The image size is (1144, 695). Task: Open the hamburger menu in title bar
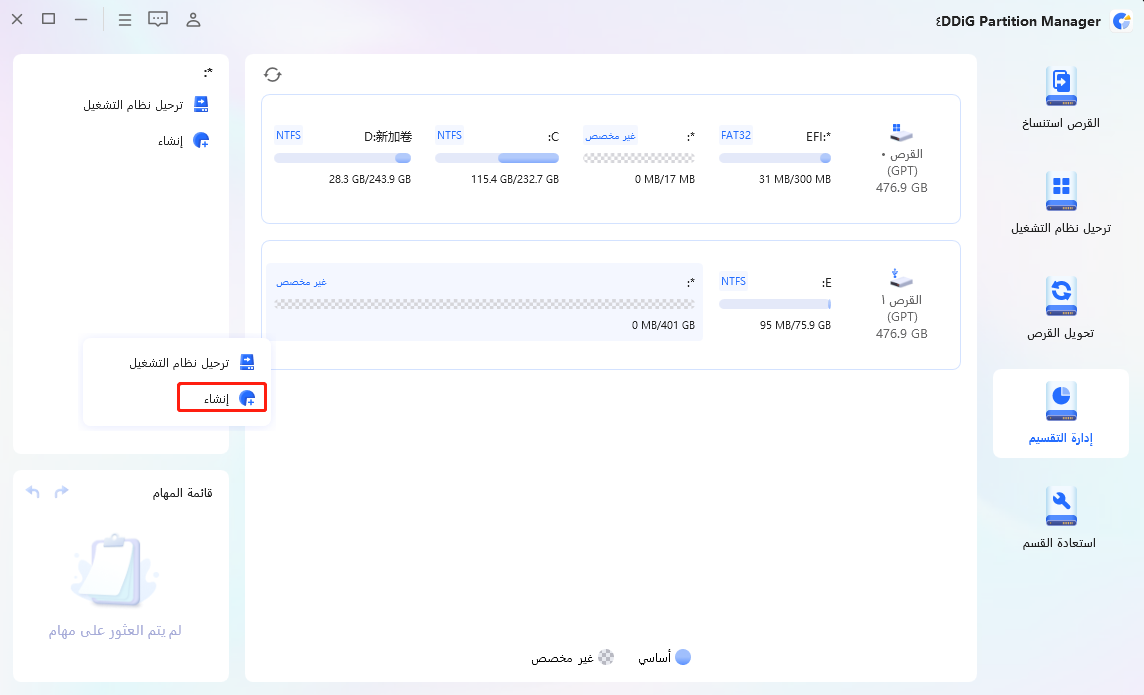pos(124,19)
